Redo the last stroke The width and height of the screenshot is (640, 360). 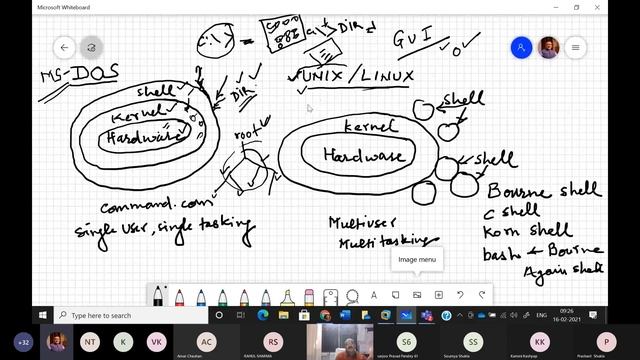pos(482,295)
